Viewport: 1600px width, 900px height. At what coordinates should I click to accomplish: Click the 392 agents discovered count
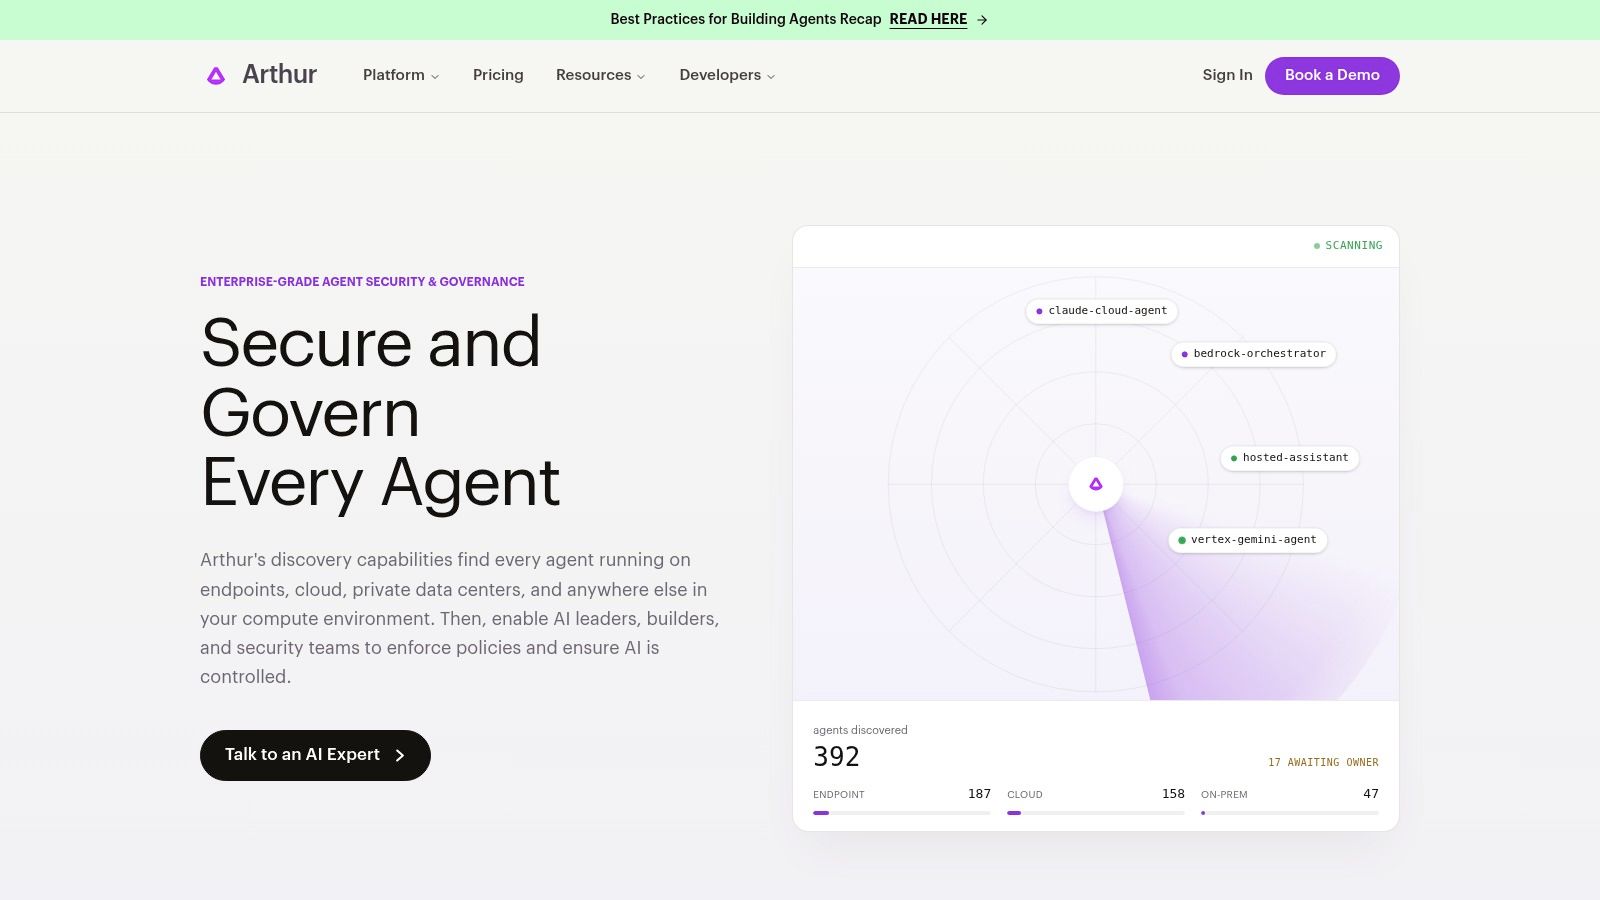point(836,757)
